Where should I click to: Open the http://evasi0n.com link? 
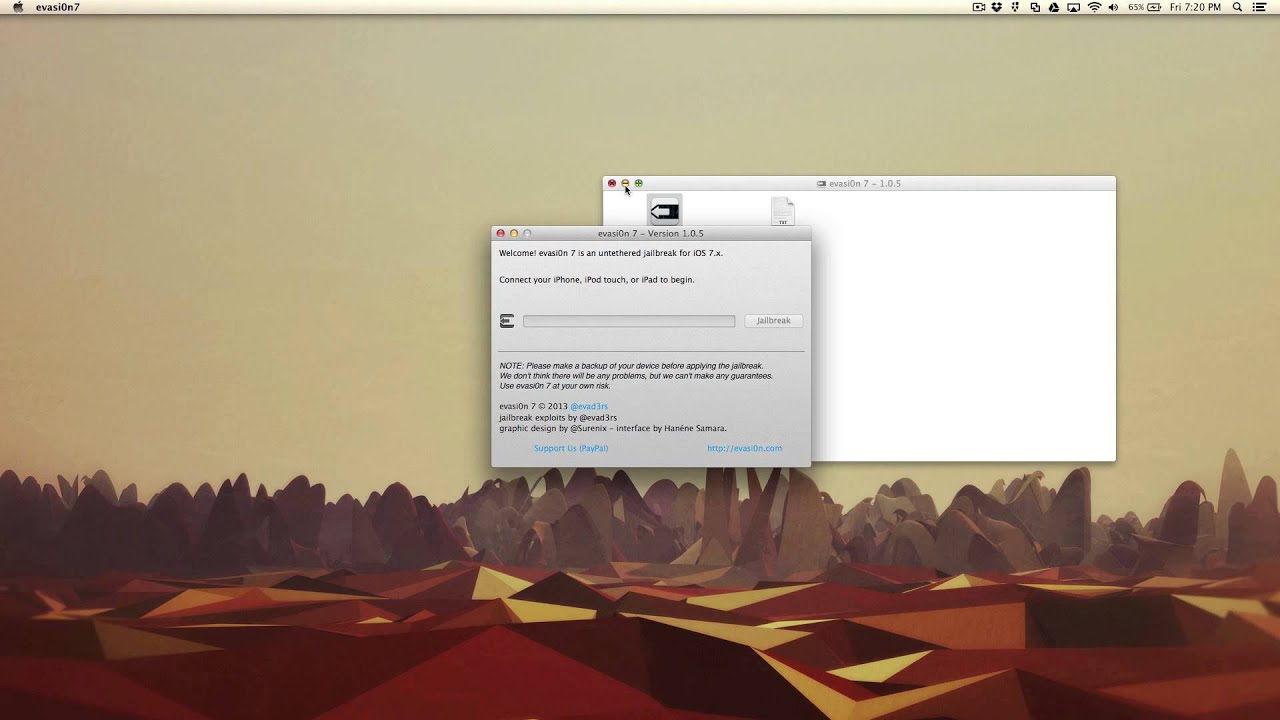coord(744,448)
